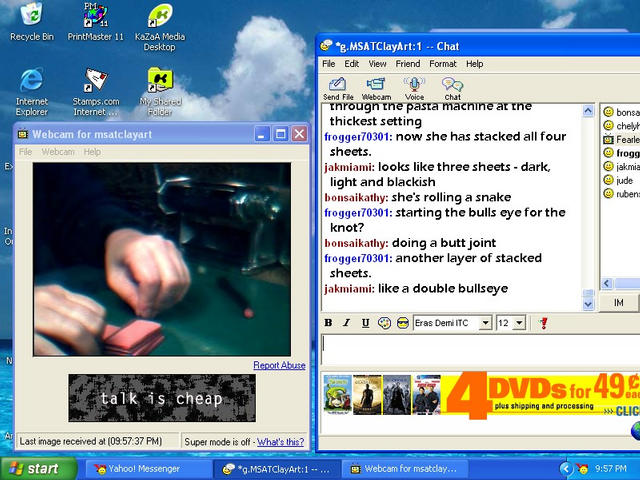This screenshot has height=480, width=640.
Task: Open KaZaA Media Desktop shortcut
Action: coord(160,26)
